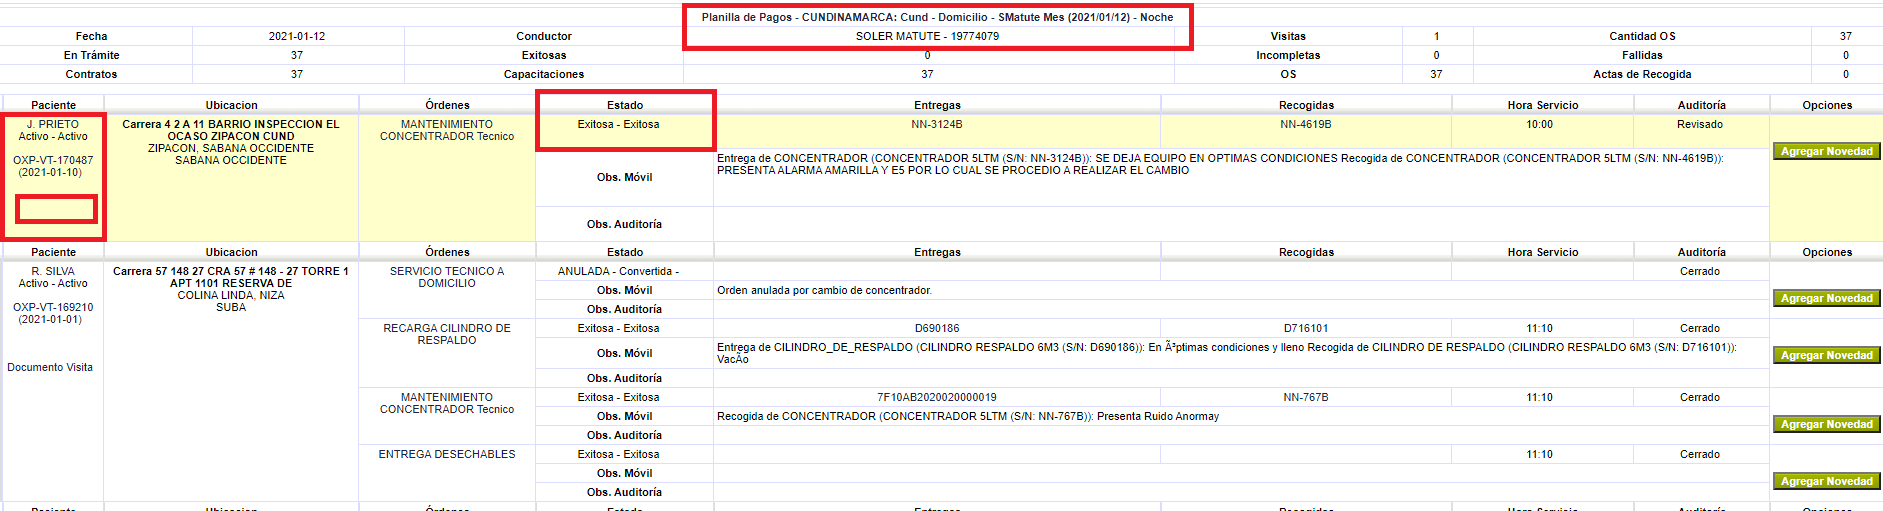Select patient name J. PRIETO
This screenshot has height=511, width=1883.
(53, 124)
